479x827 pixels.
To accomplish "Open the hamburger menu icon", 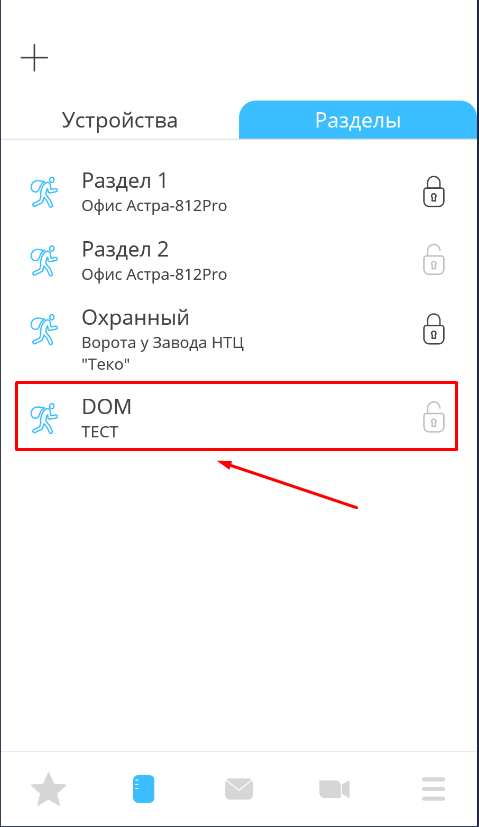I will coord(434,789).
